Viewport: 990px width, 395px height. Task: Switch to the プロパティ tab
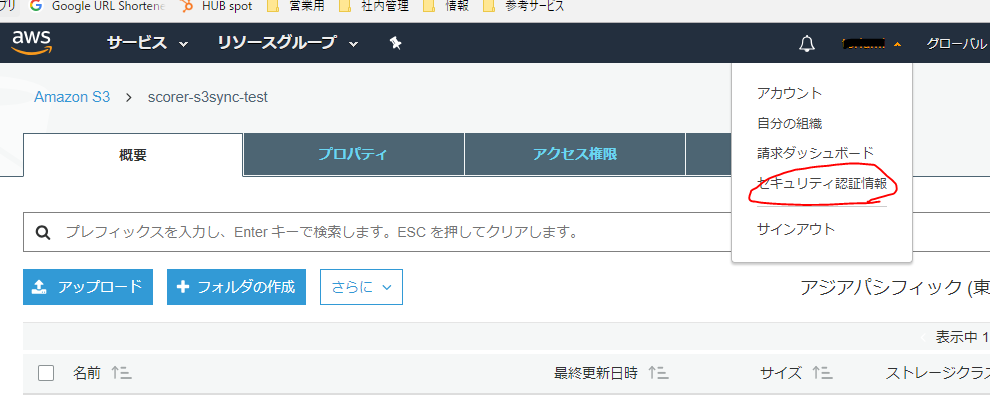pos(354,155)
